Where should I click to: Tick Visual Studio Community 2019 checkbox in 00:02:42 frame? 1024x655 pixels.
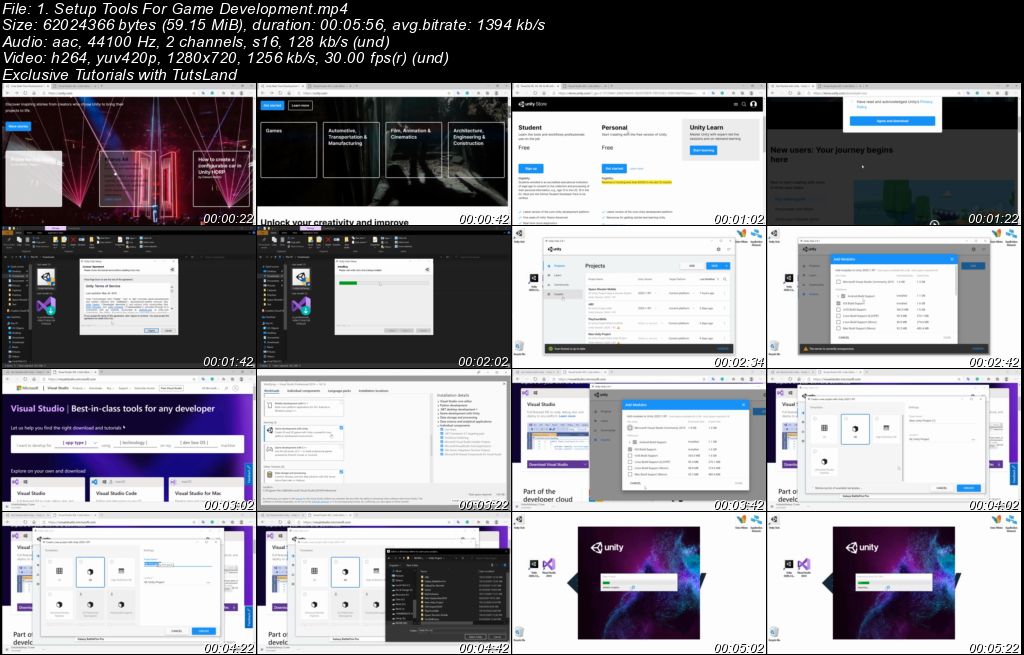[x=839, y=282]
